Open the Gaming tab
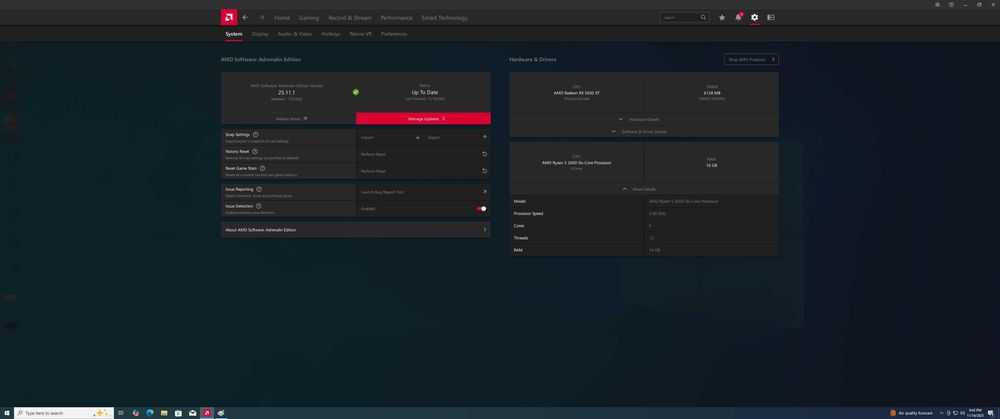The width and height of the screenshot is (1000, 419). point(309,18)
